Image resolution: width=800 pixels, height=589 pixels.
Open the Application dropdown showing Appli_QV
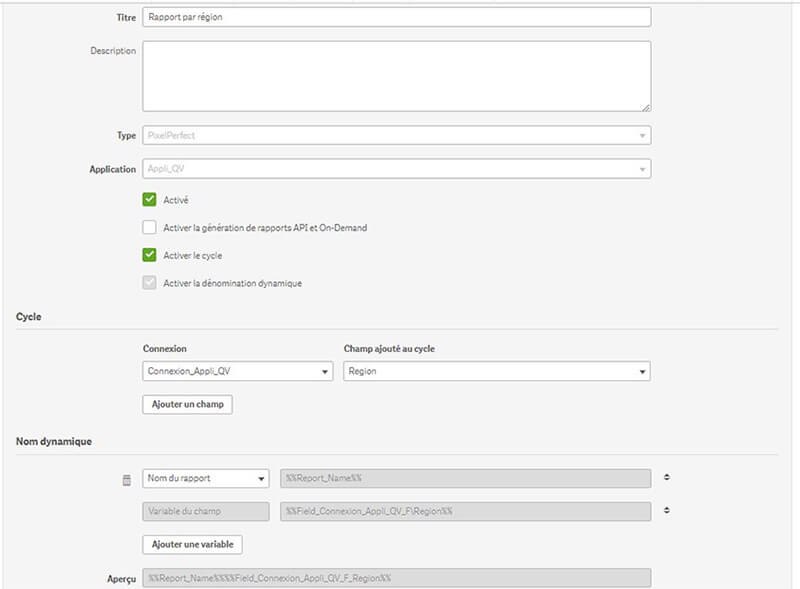click(645, 167)
